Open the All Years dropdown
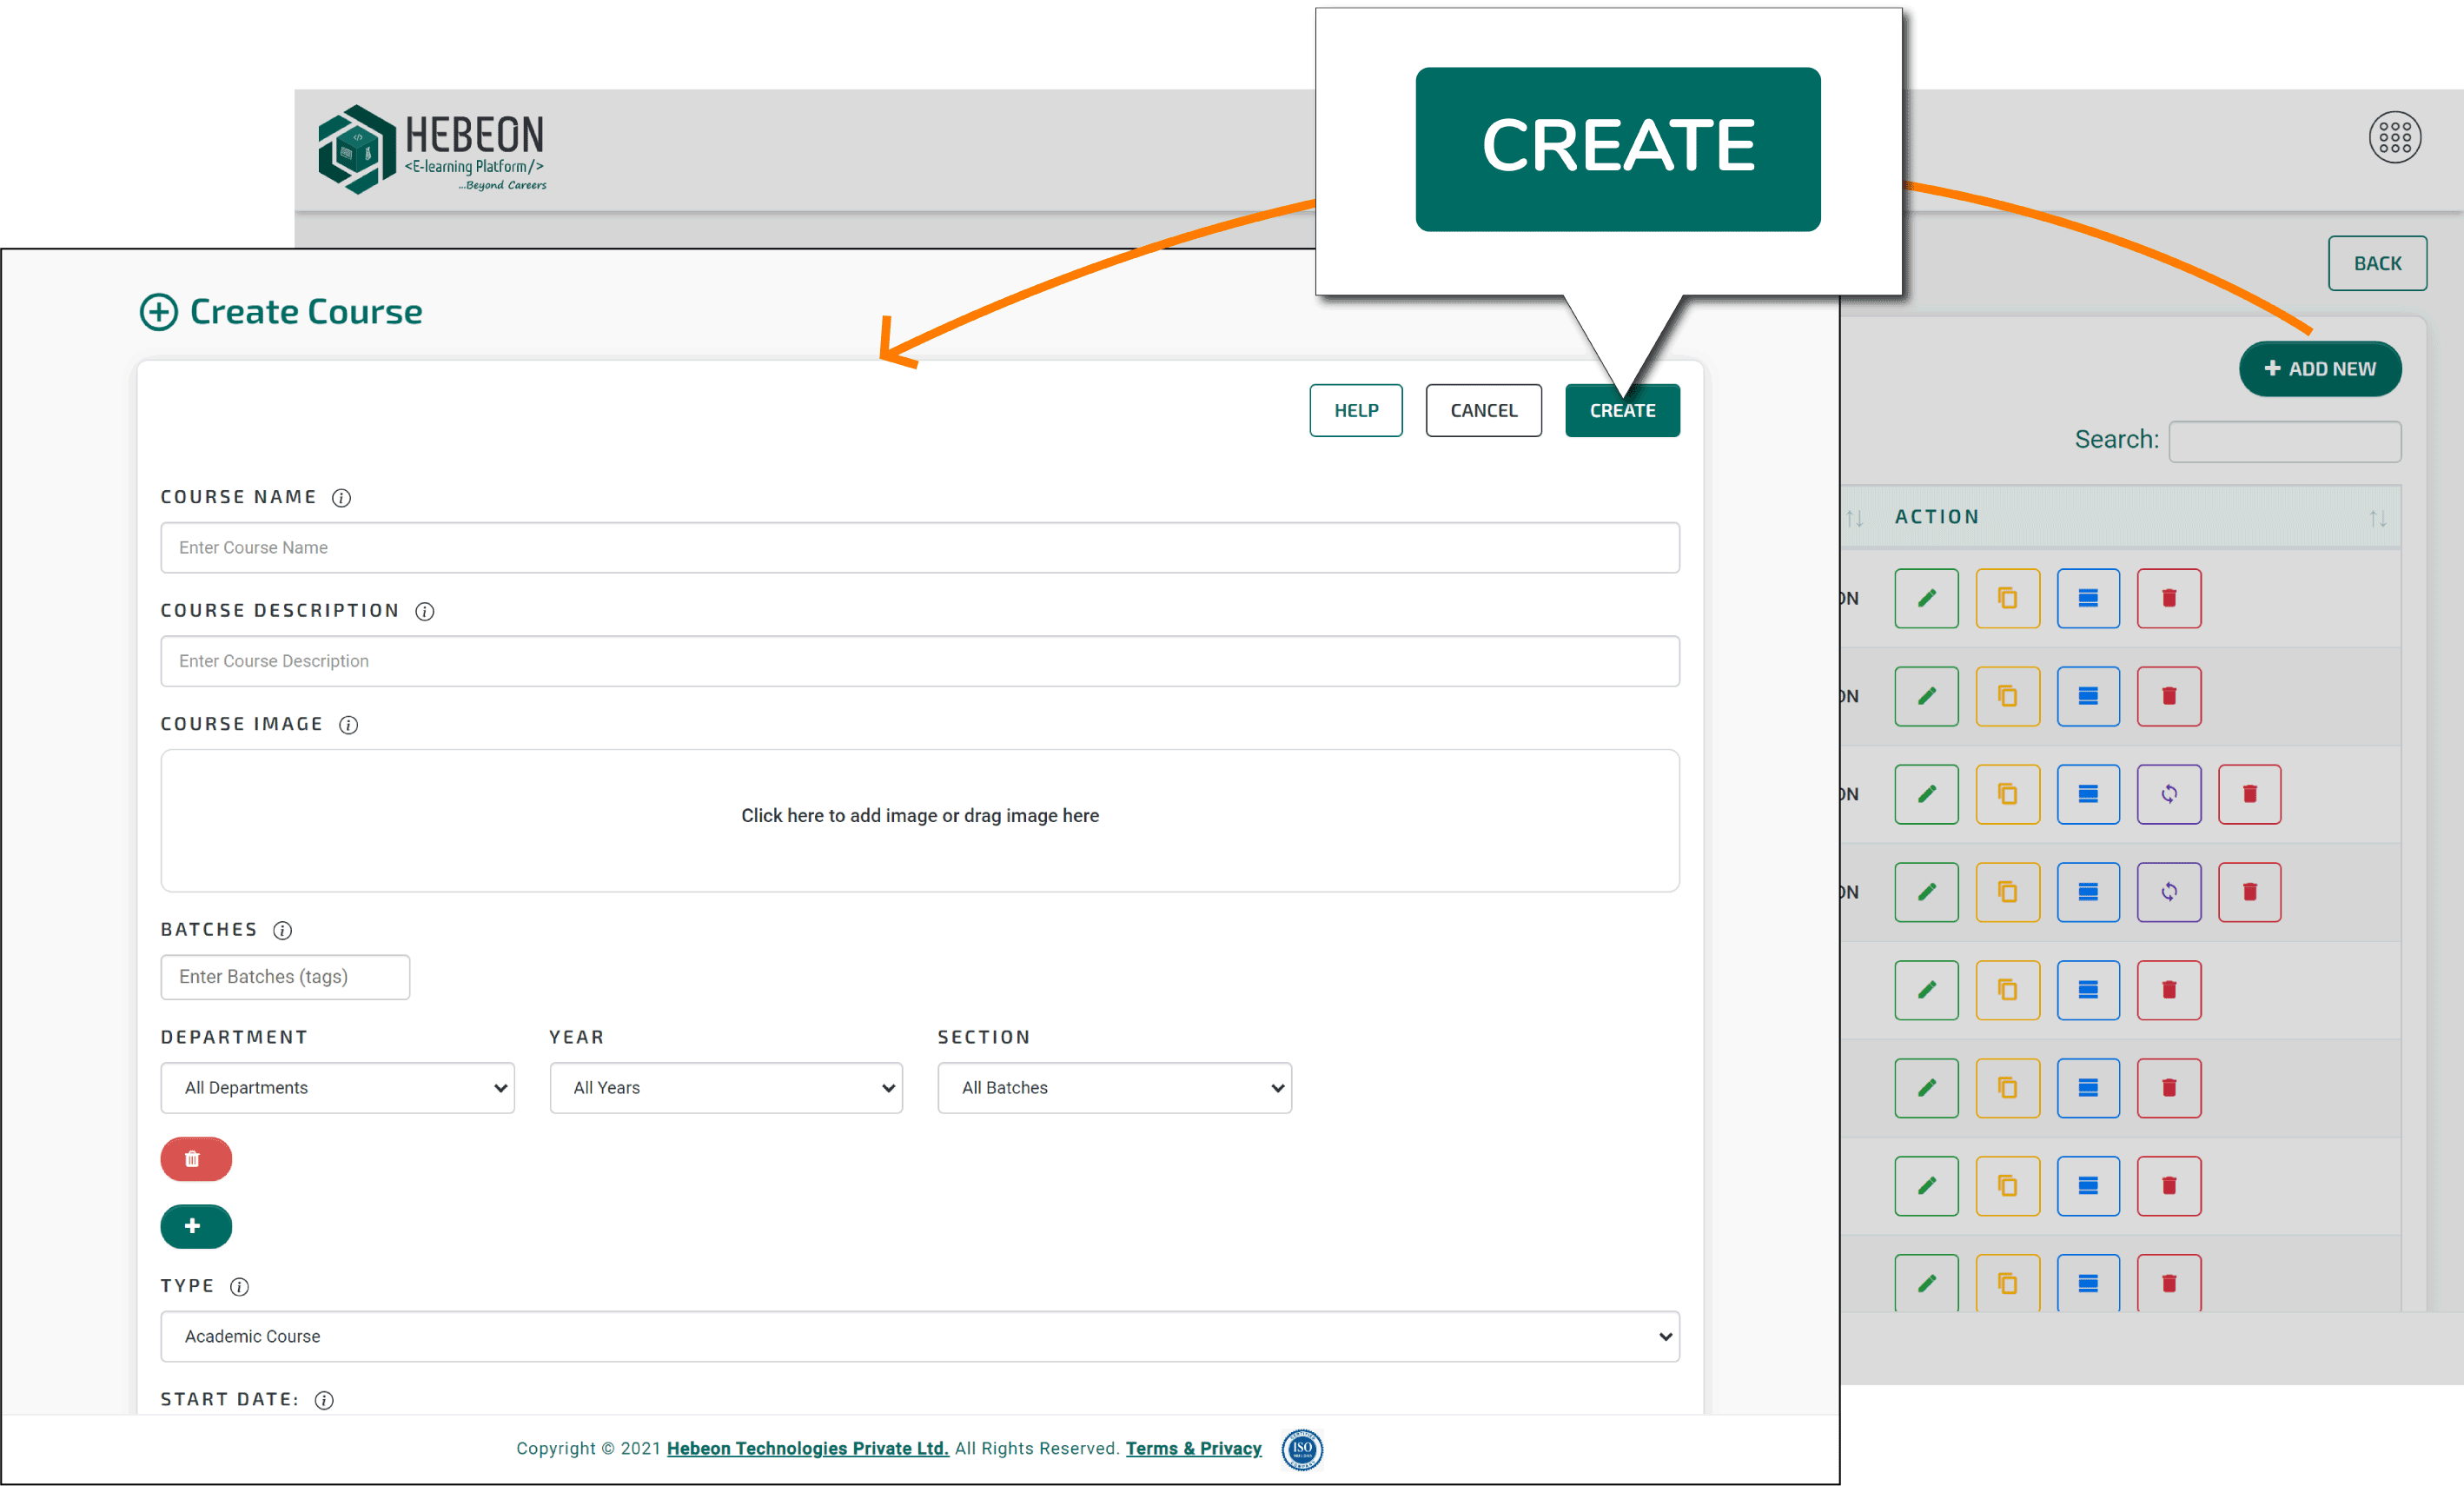This screenshot has height=1486, width=2464. tap(726, 1087)
